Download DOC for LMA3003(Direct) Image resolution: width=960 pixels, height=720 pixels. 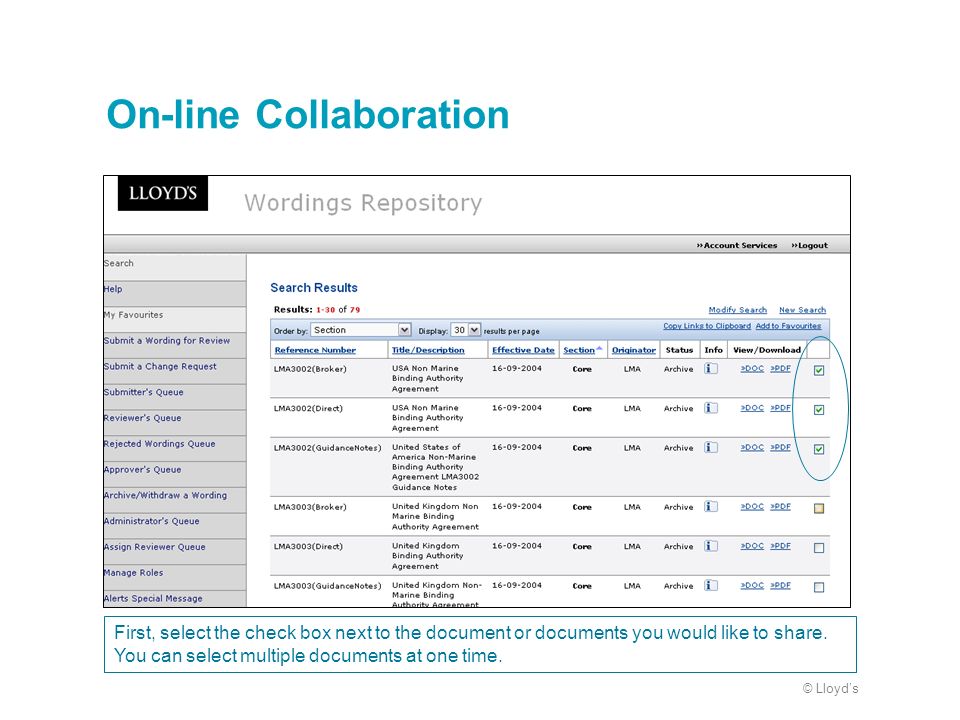coord(752,546)
